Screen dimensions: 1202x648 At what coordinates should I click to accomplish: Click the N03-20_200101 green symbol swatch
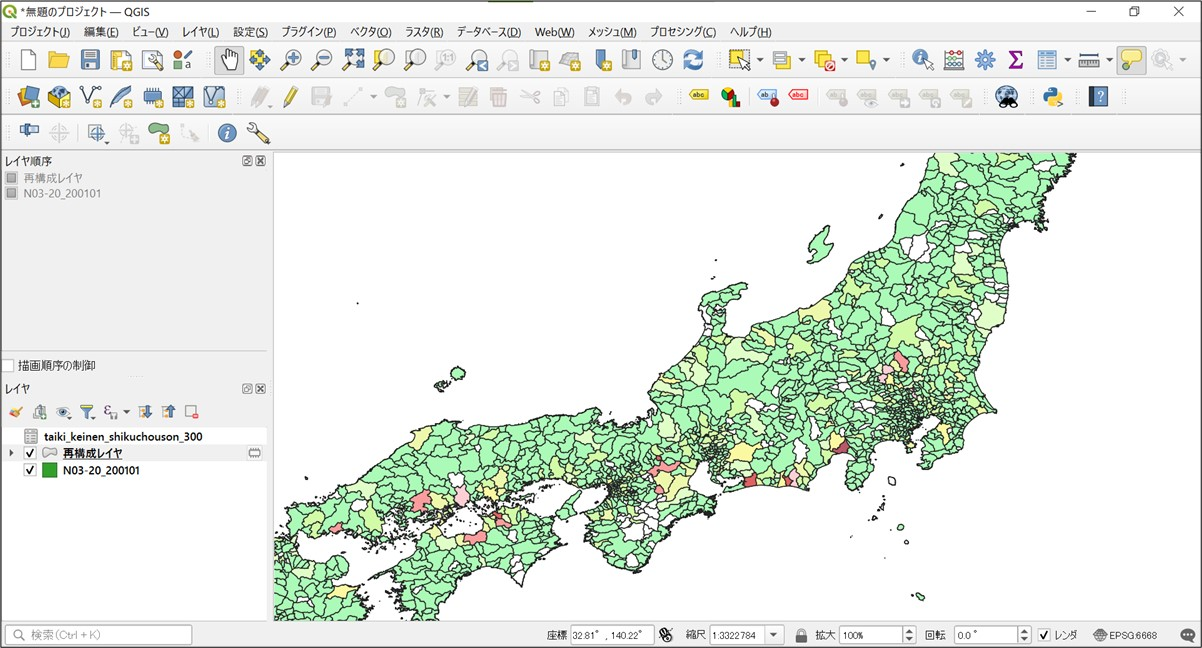49,470
